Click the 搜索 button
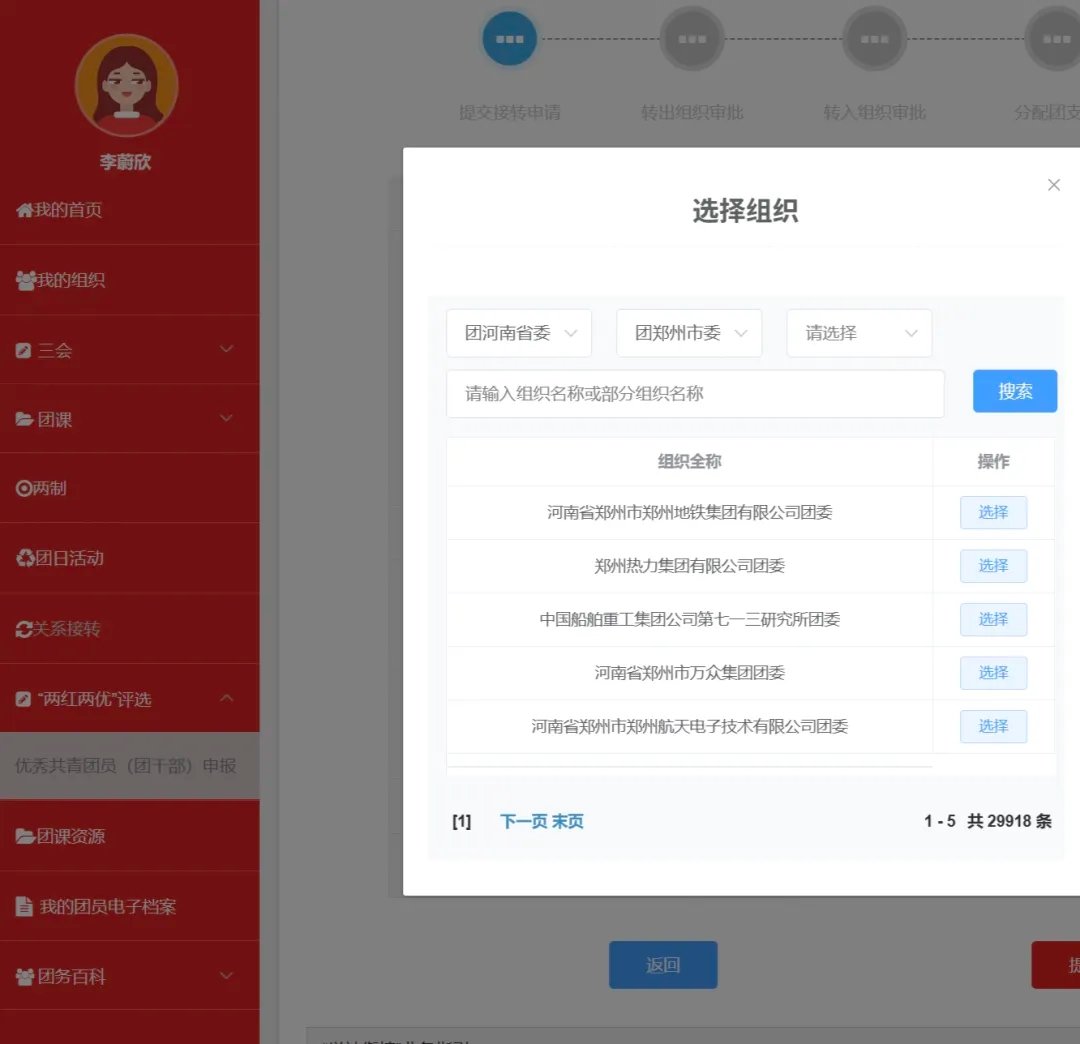 [x=1014, y=392]
